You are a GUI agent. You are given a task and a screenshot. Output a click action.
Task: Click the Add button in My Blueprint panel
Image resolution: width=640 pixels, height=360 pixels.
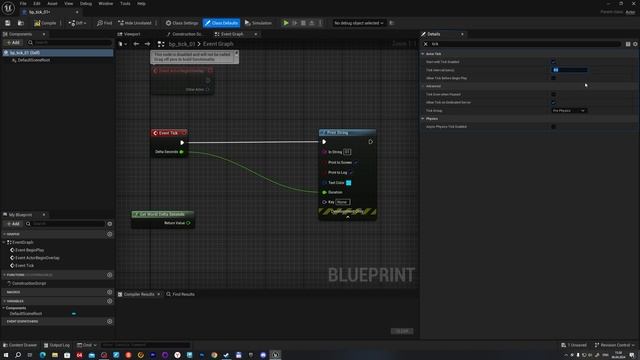pos(13,224)
